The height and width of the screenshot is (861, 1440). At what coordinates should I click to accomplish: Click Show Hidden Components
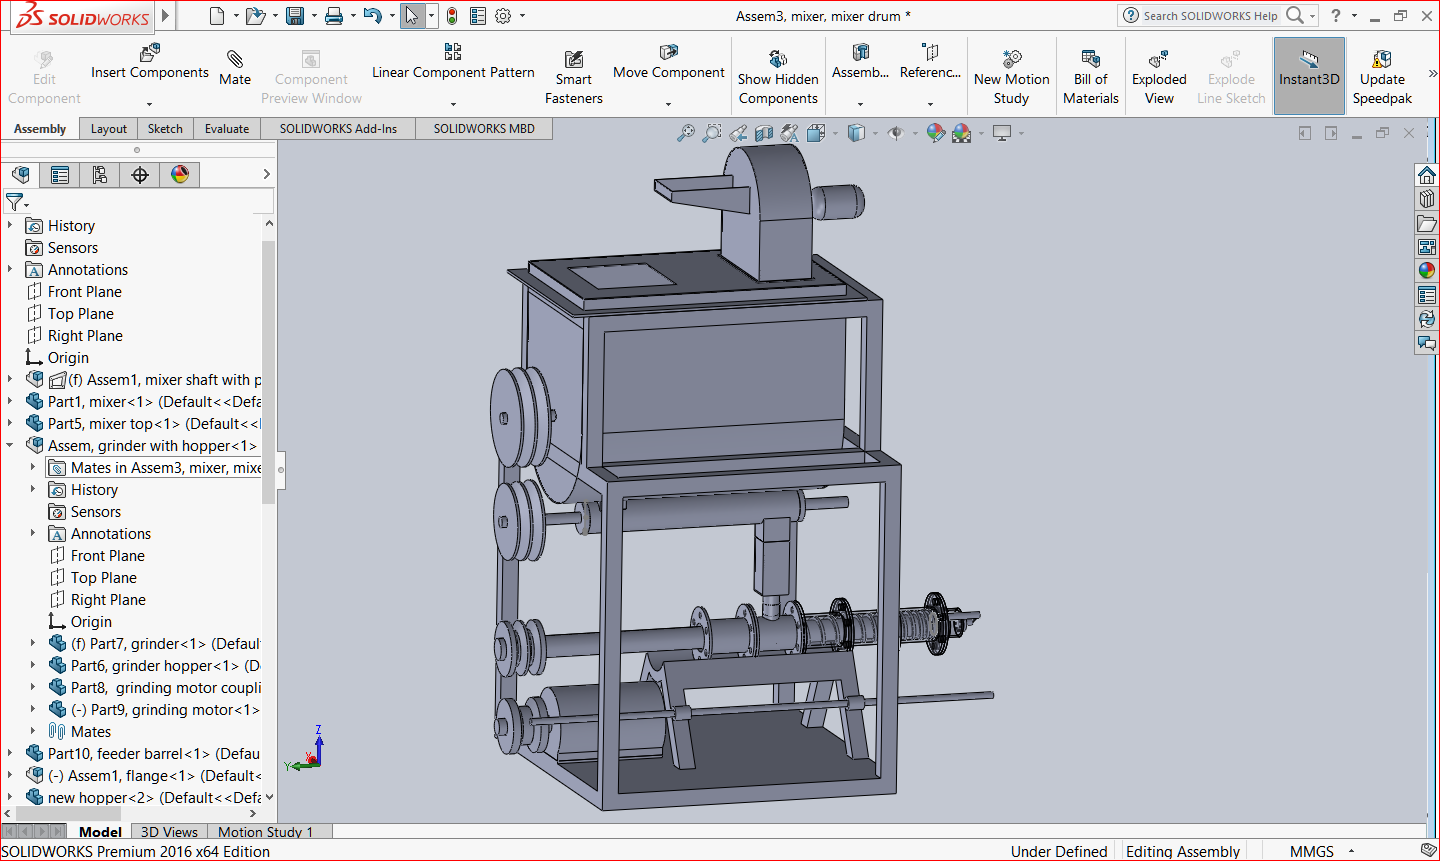coord(778,76)
